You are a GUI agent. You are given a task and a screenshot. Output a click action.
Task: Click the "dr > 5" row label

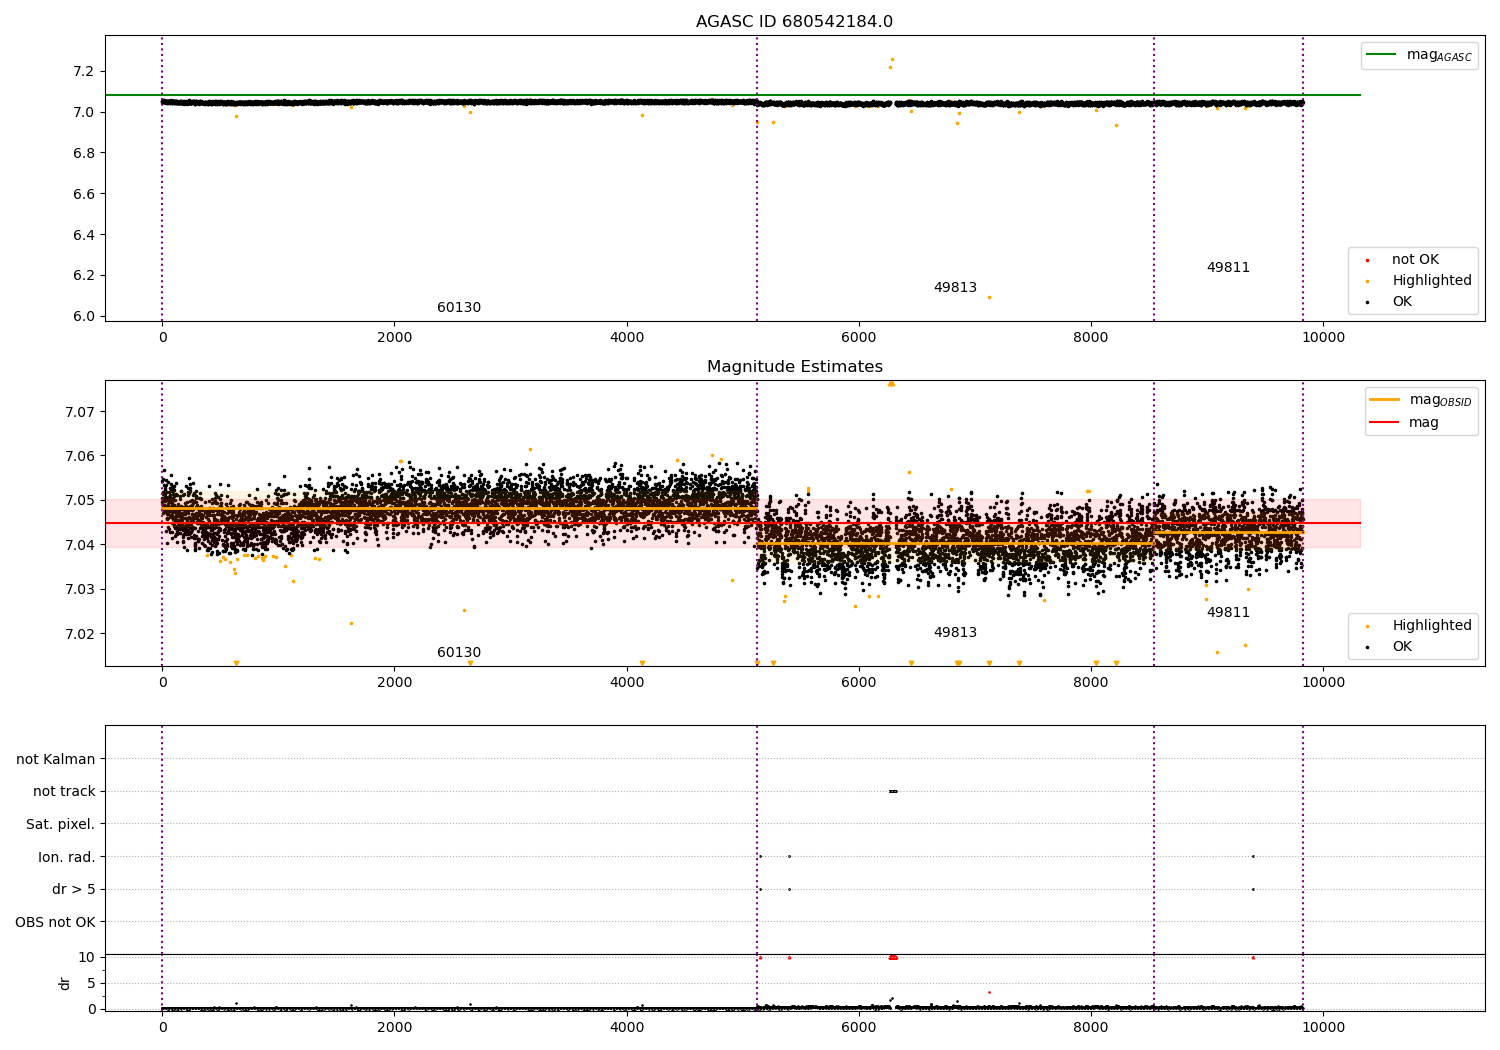click(73, 890)
